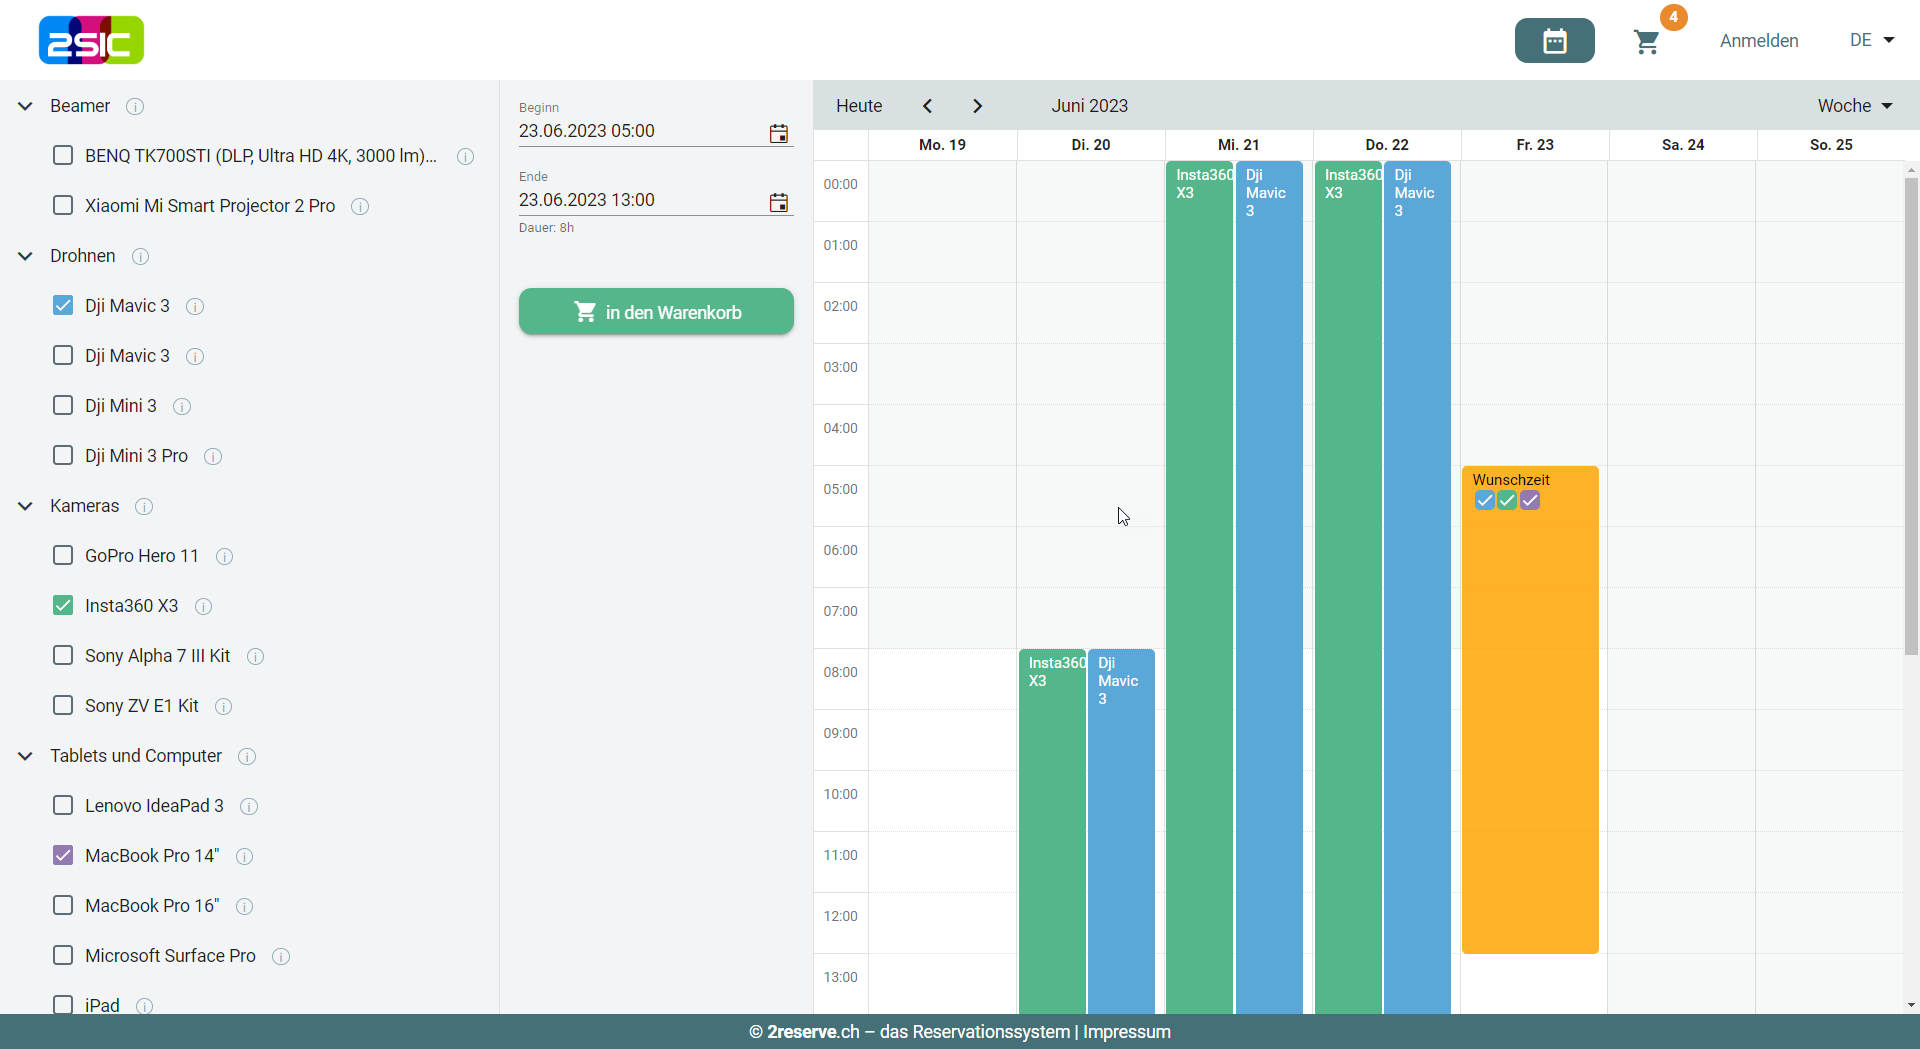This screenshot has width=1920, height=1049.
Task: Uncheck the MacBook Pro 14" checkbox
Action: point(63,856)
